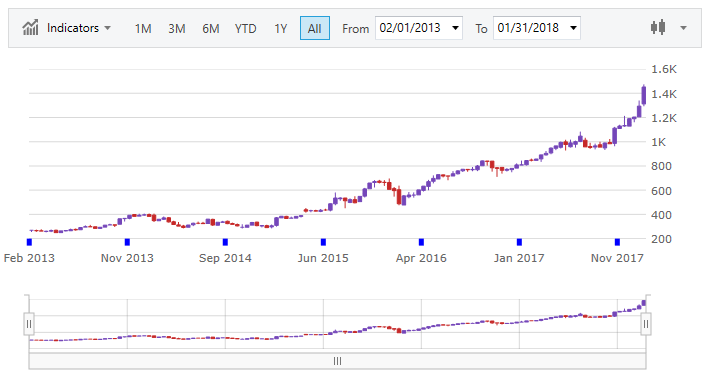Click the To label text
This screenshot has height=379, width=707.
click(481, 29)
